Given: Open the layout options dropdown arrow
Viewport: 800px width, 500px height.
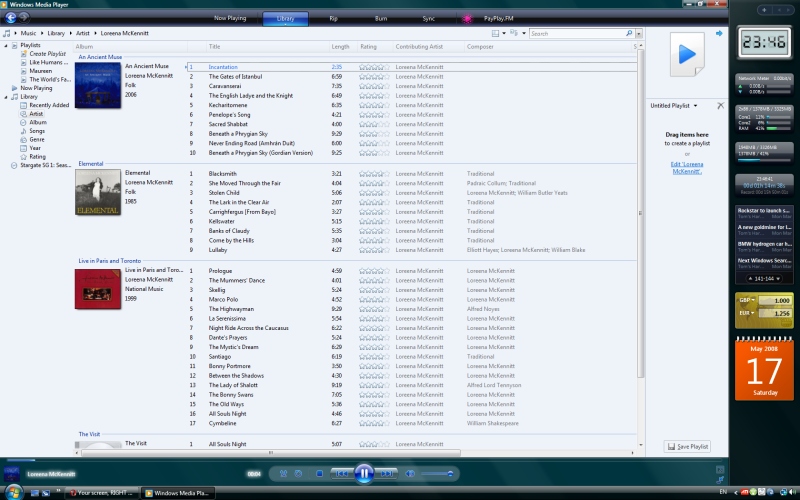Looking at the screenshot, I should coord(524,33).
